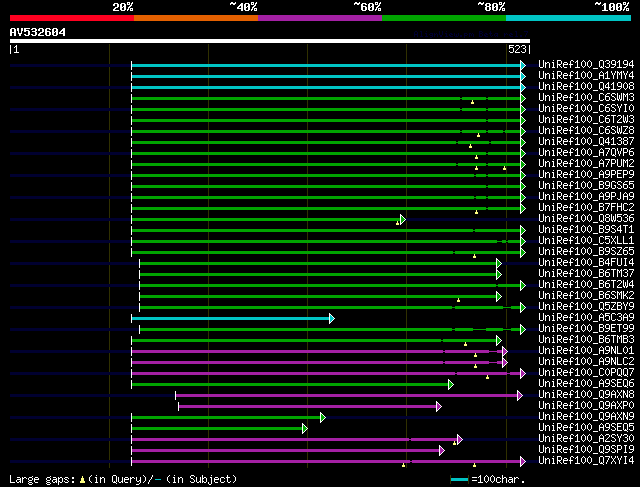Click the arrowhead ending Q9AXN9 alignment
The image size is (640, 487).
pyautogui.click(x=323, y=417)
